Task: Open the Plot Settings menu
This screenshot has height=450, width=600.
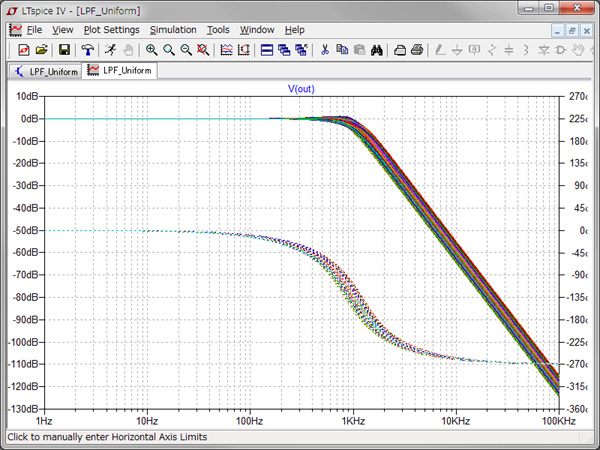Action: click(x=111, y=30)
